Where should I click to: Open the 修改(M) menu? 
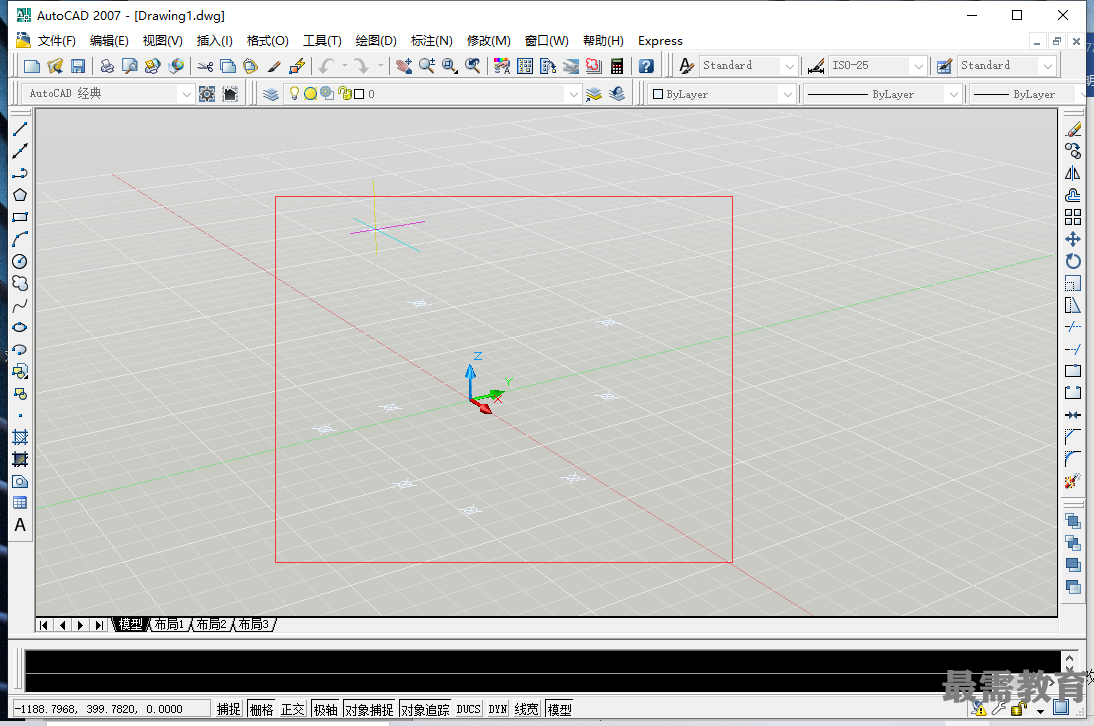[488, 40]
